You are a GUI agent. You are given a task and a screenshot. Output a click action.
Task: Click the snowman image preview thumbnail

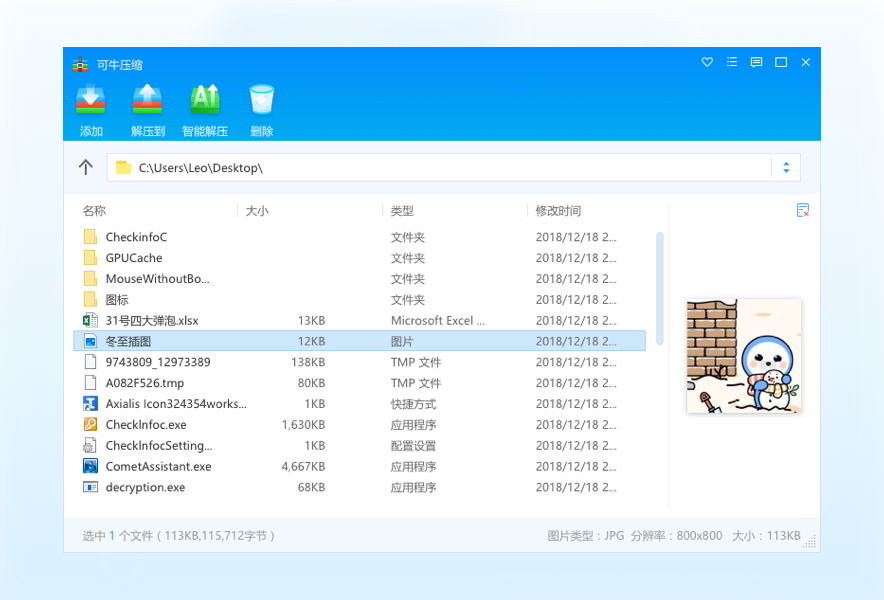coord(744,357)
